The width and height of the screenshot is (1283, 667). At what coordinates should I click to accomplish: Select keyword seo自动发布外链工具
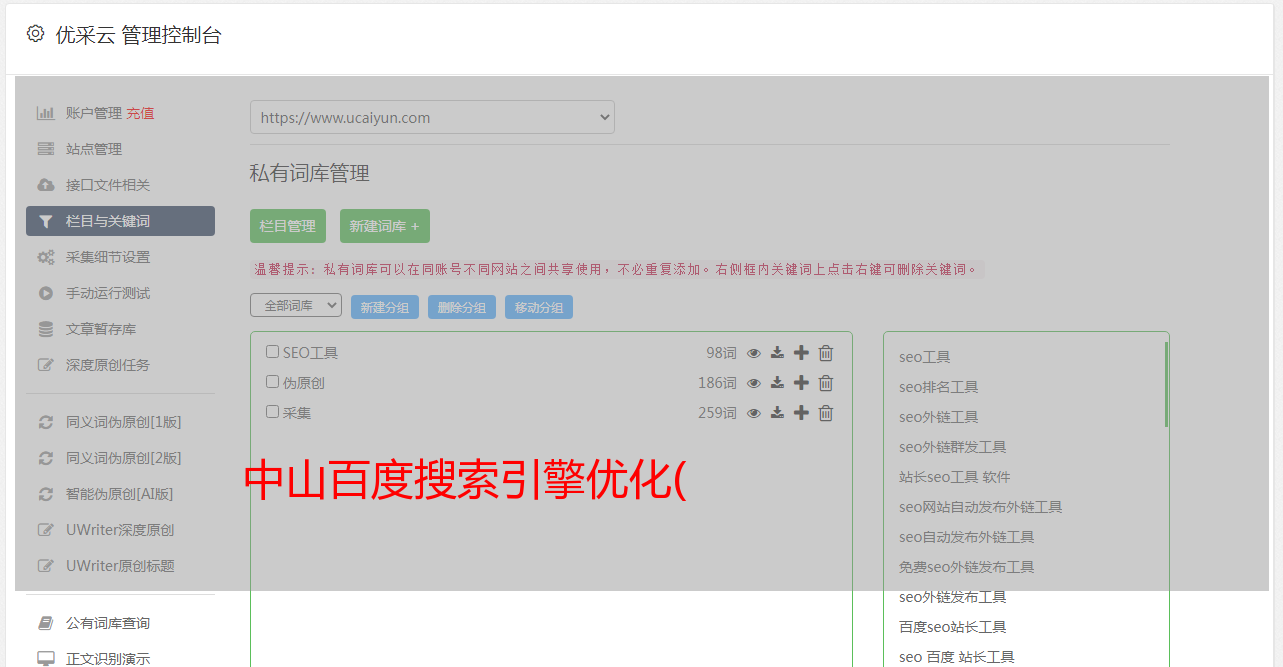click(x=967, y=537)
